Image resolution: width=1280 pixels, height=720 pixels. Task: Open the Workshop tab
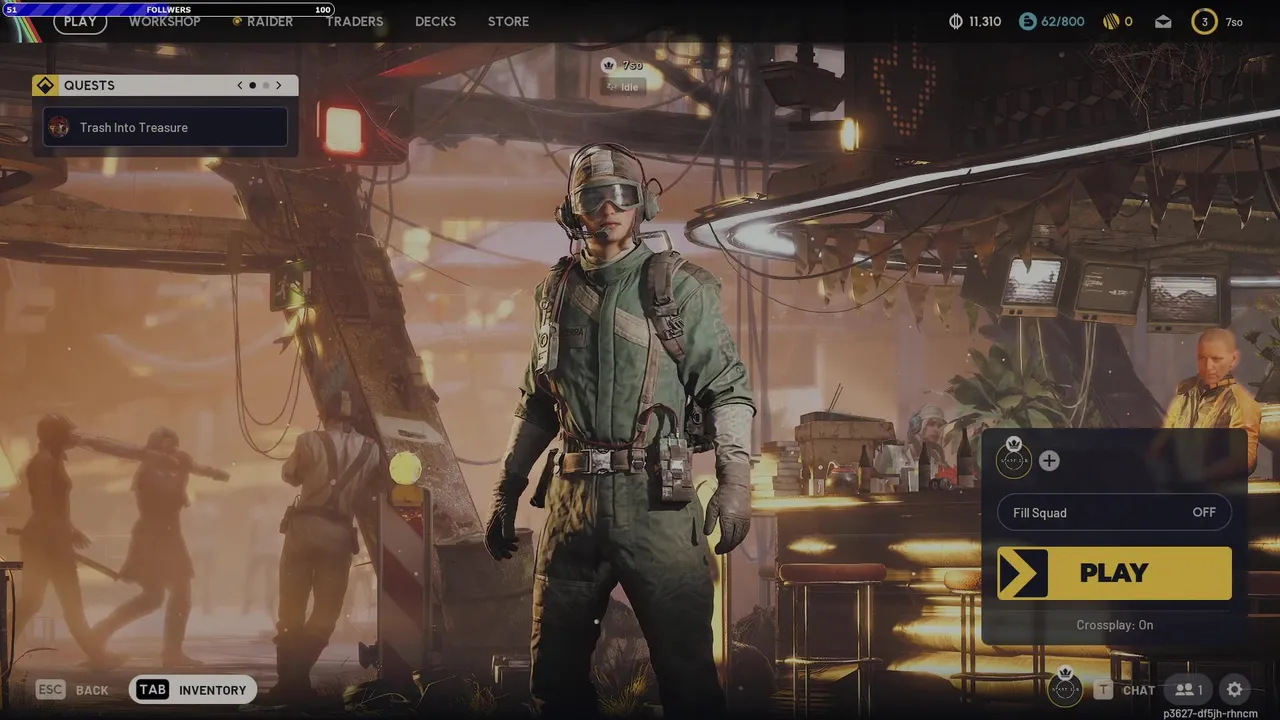(164, 21)
